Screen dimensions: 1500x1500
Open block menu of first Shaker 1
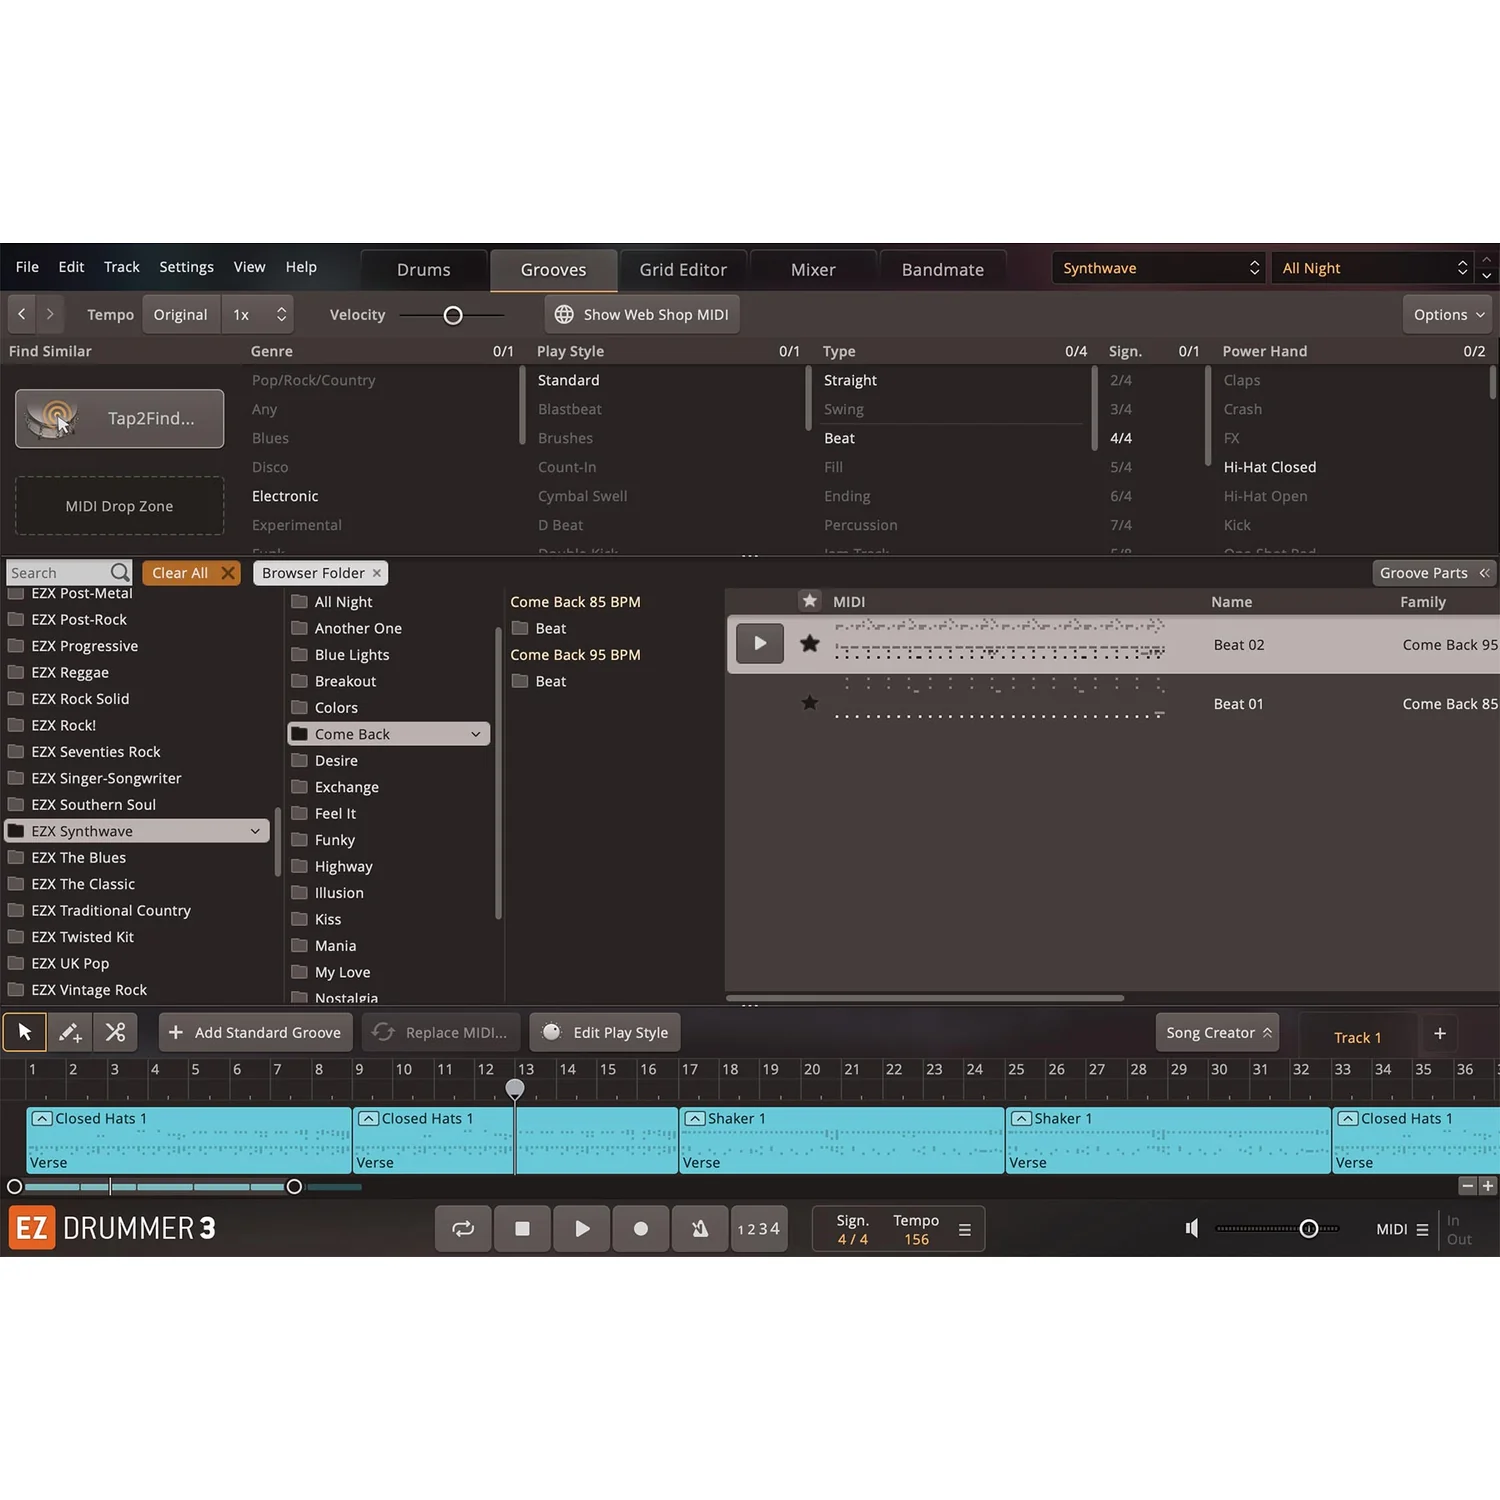[695, 1119]
